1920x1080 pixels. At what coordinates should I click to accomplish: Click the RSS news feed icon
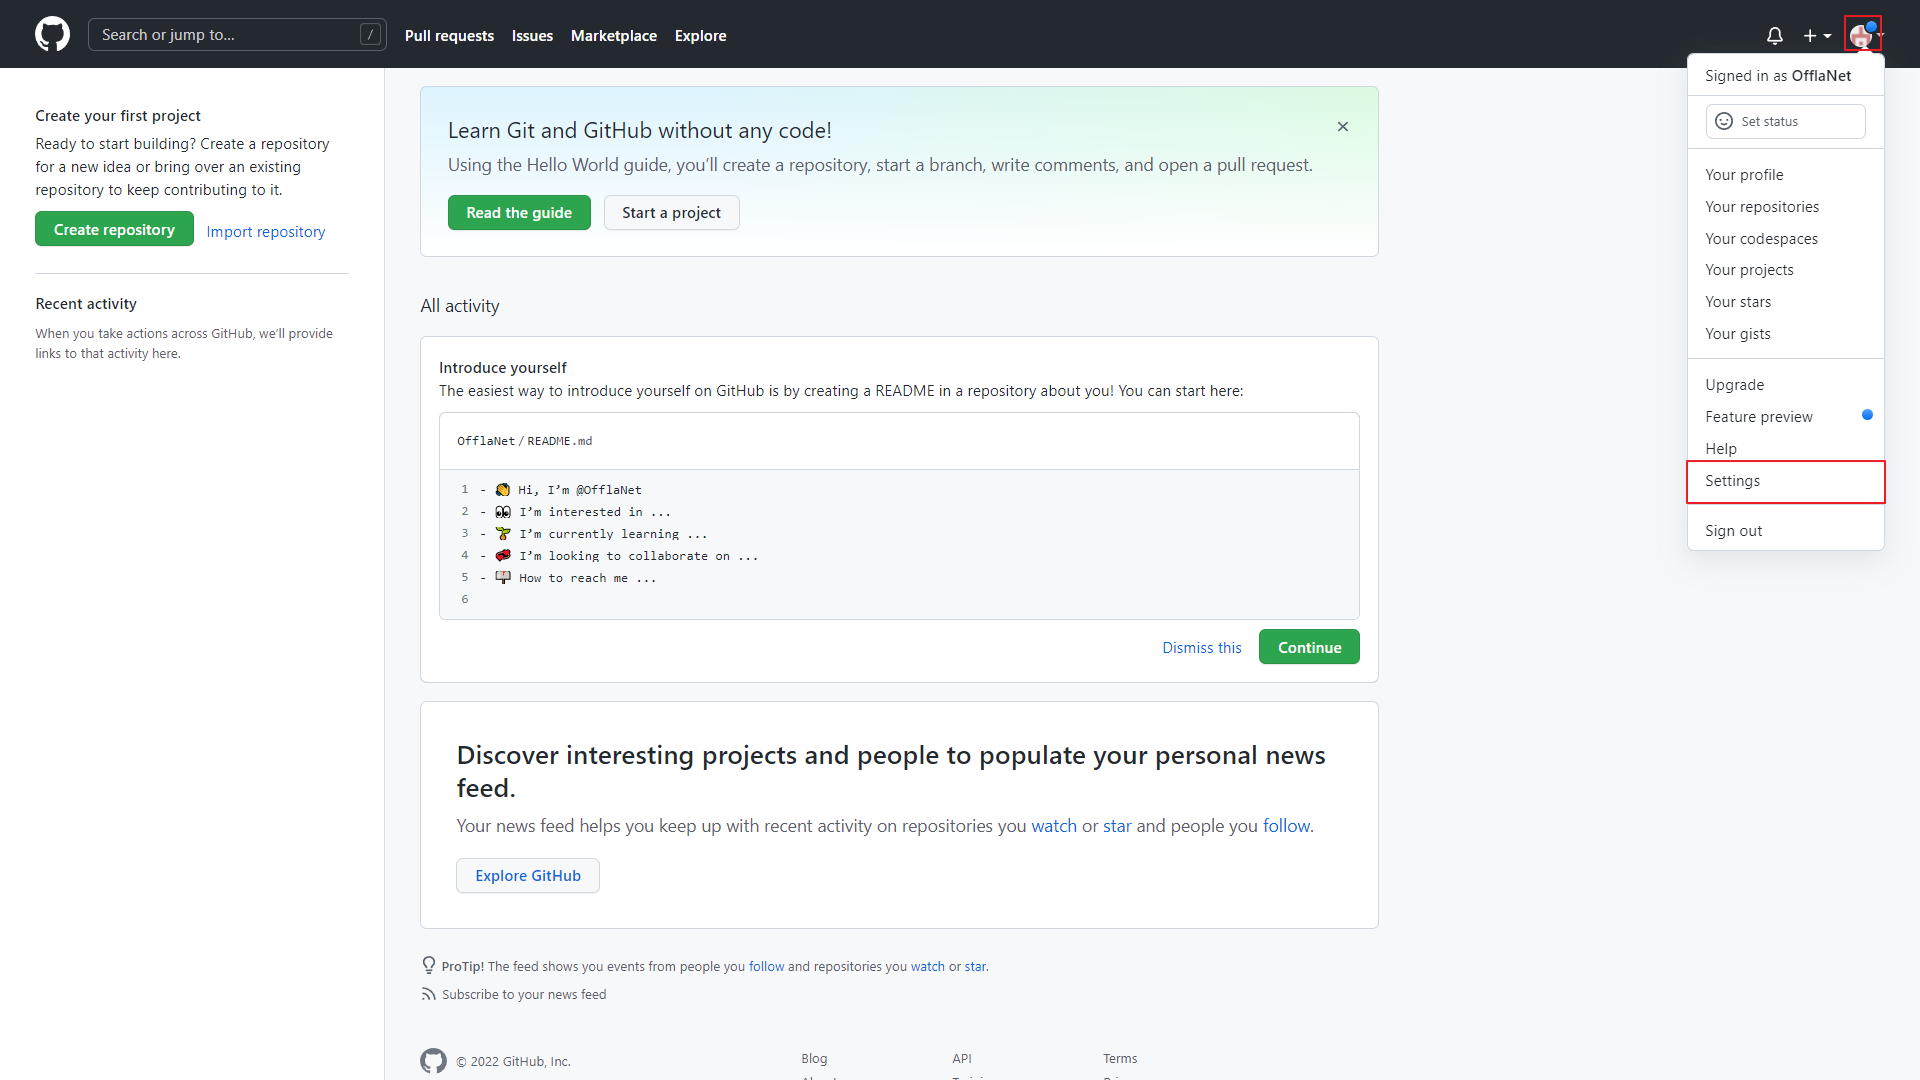click(x=429, y=994)
